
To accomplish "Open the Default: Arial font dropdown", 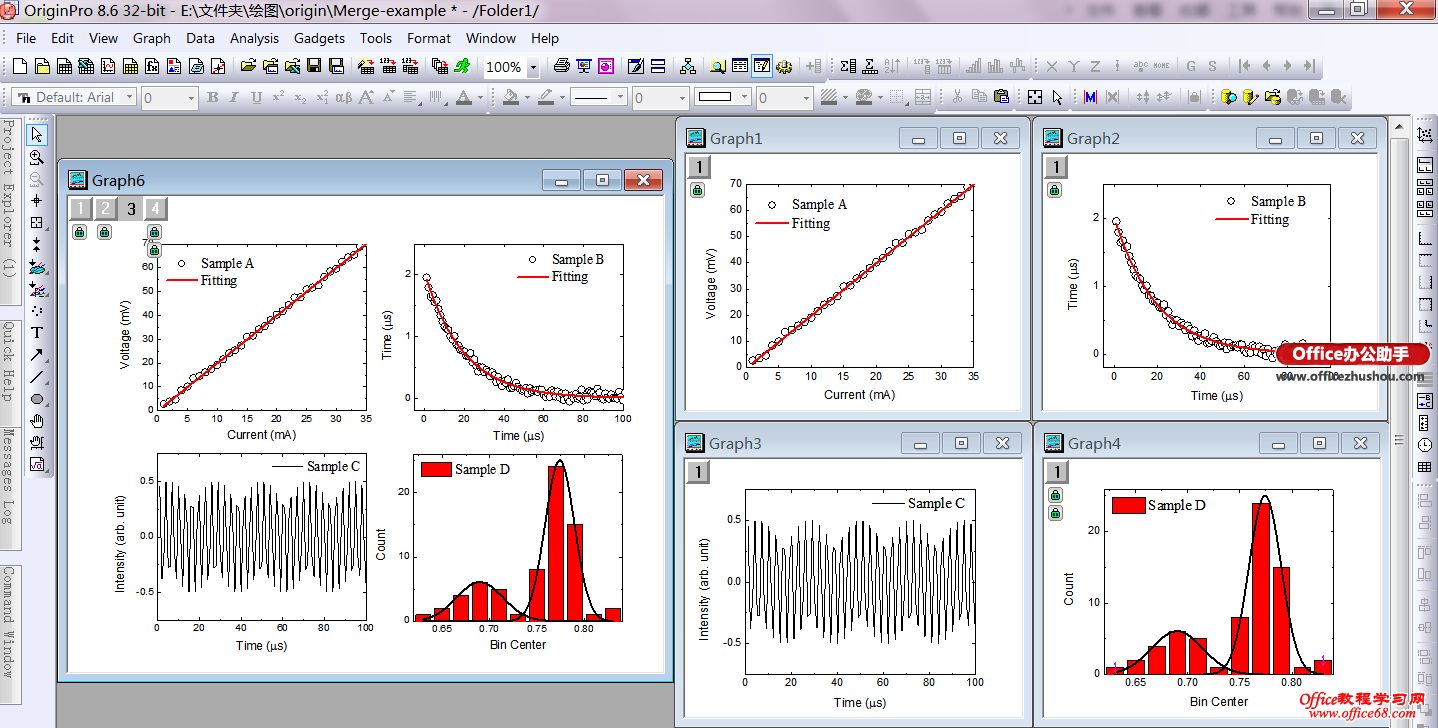I will 127,97.
